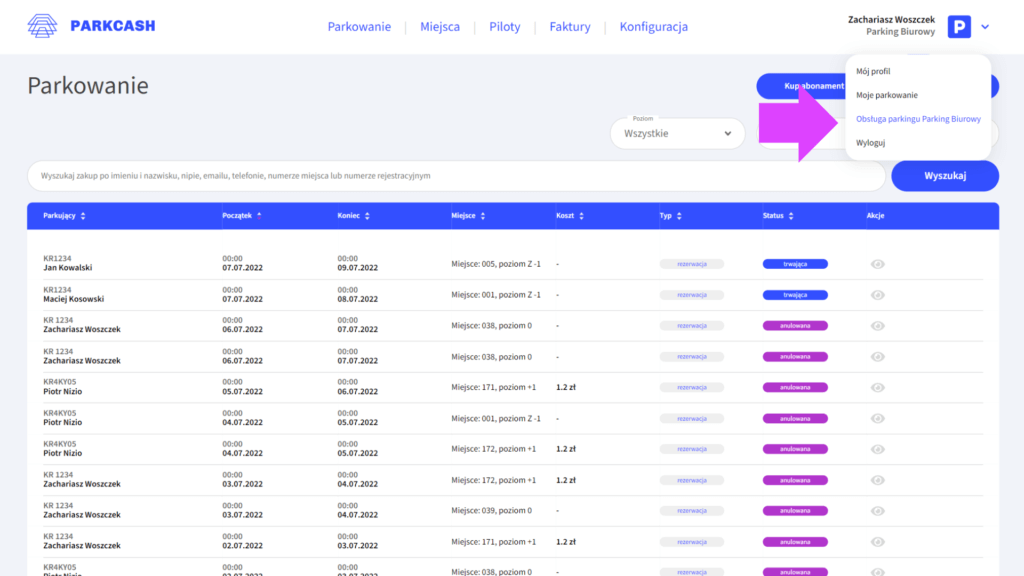Click into the purchase search field
Image resolution: width=1024 pixels, height=576 pixels.
tap(456, 176)
